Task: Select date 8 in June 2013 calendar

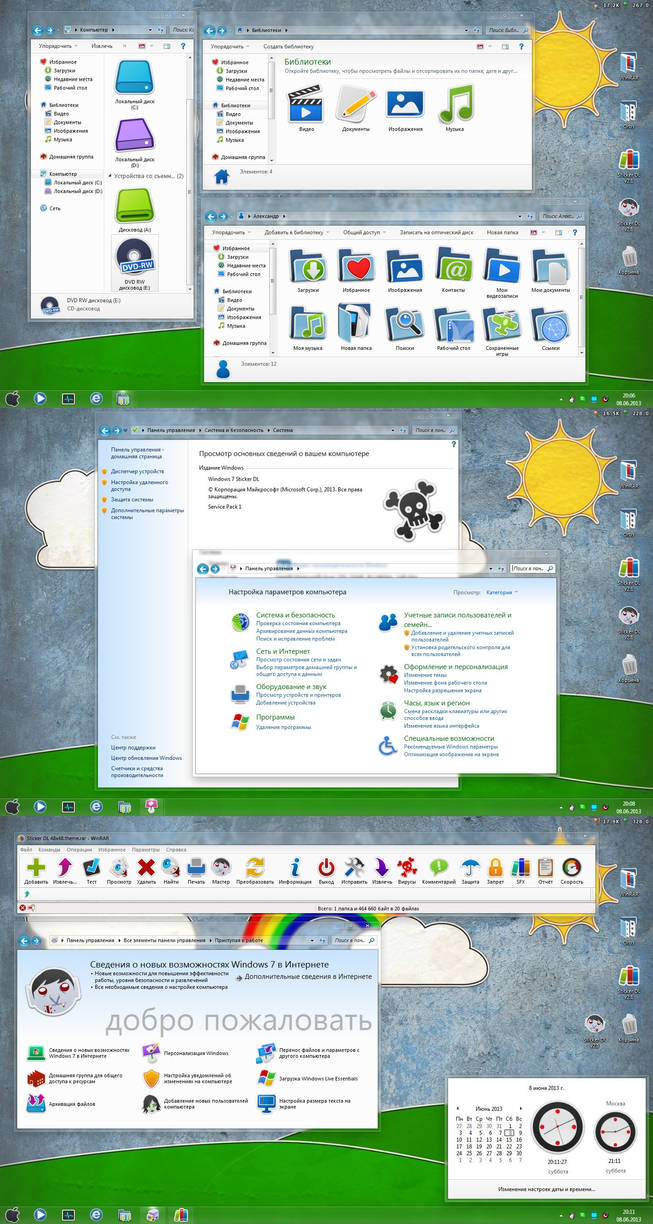Action: click(508, 1132)
